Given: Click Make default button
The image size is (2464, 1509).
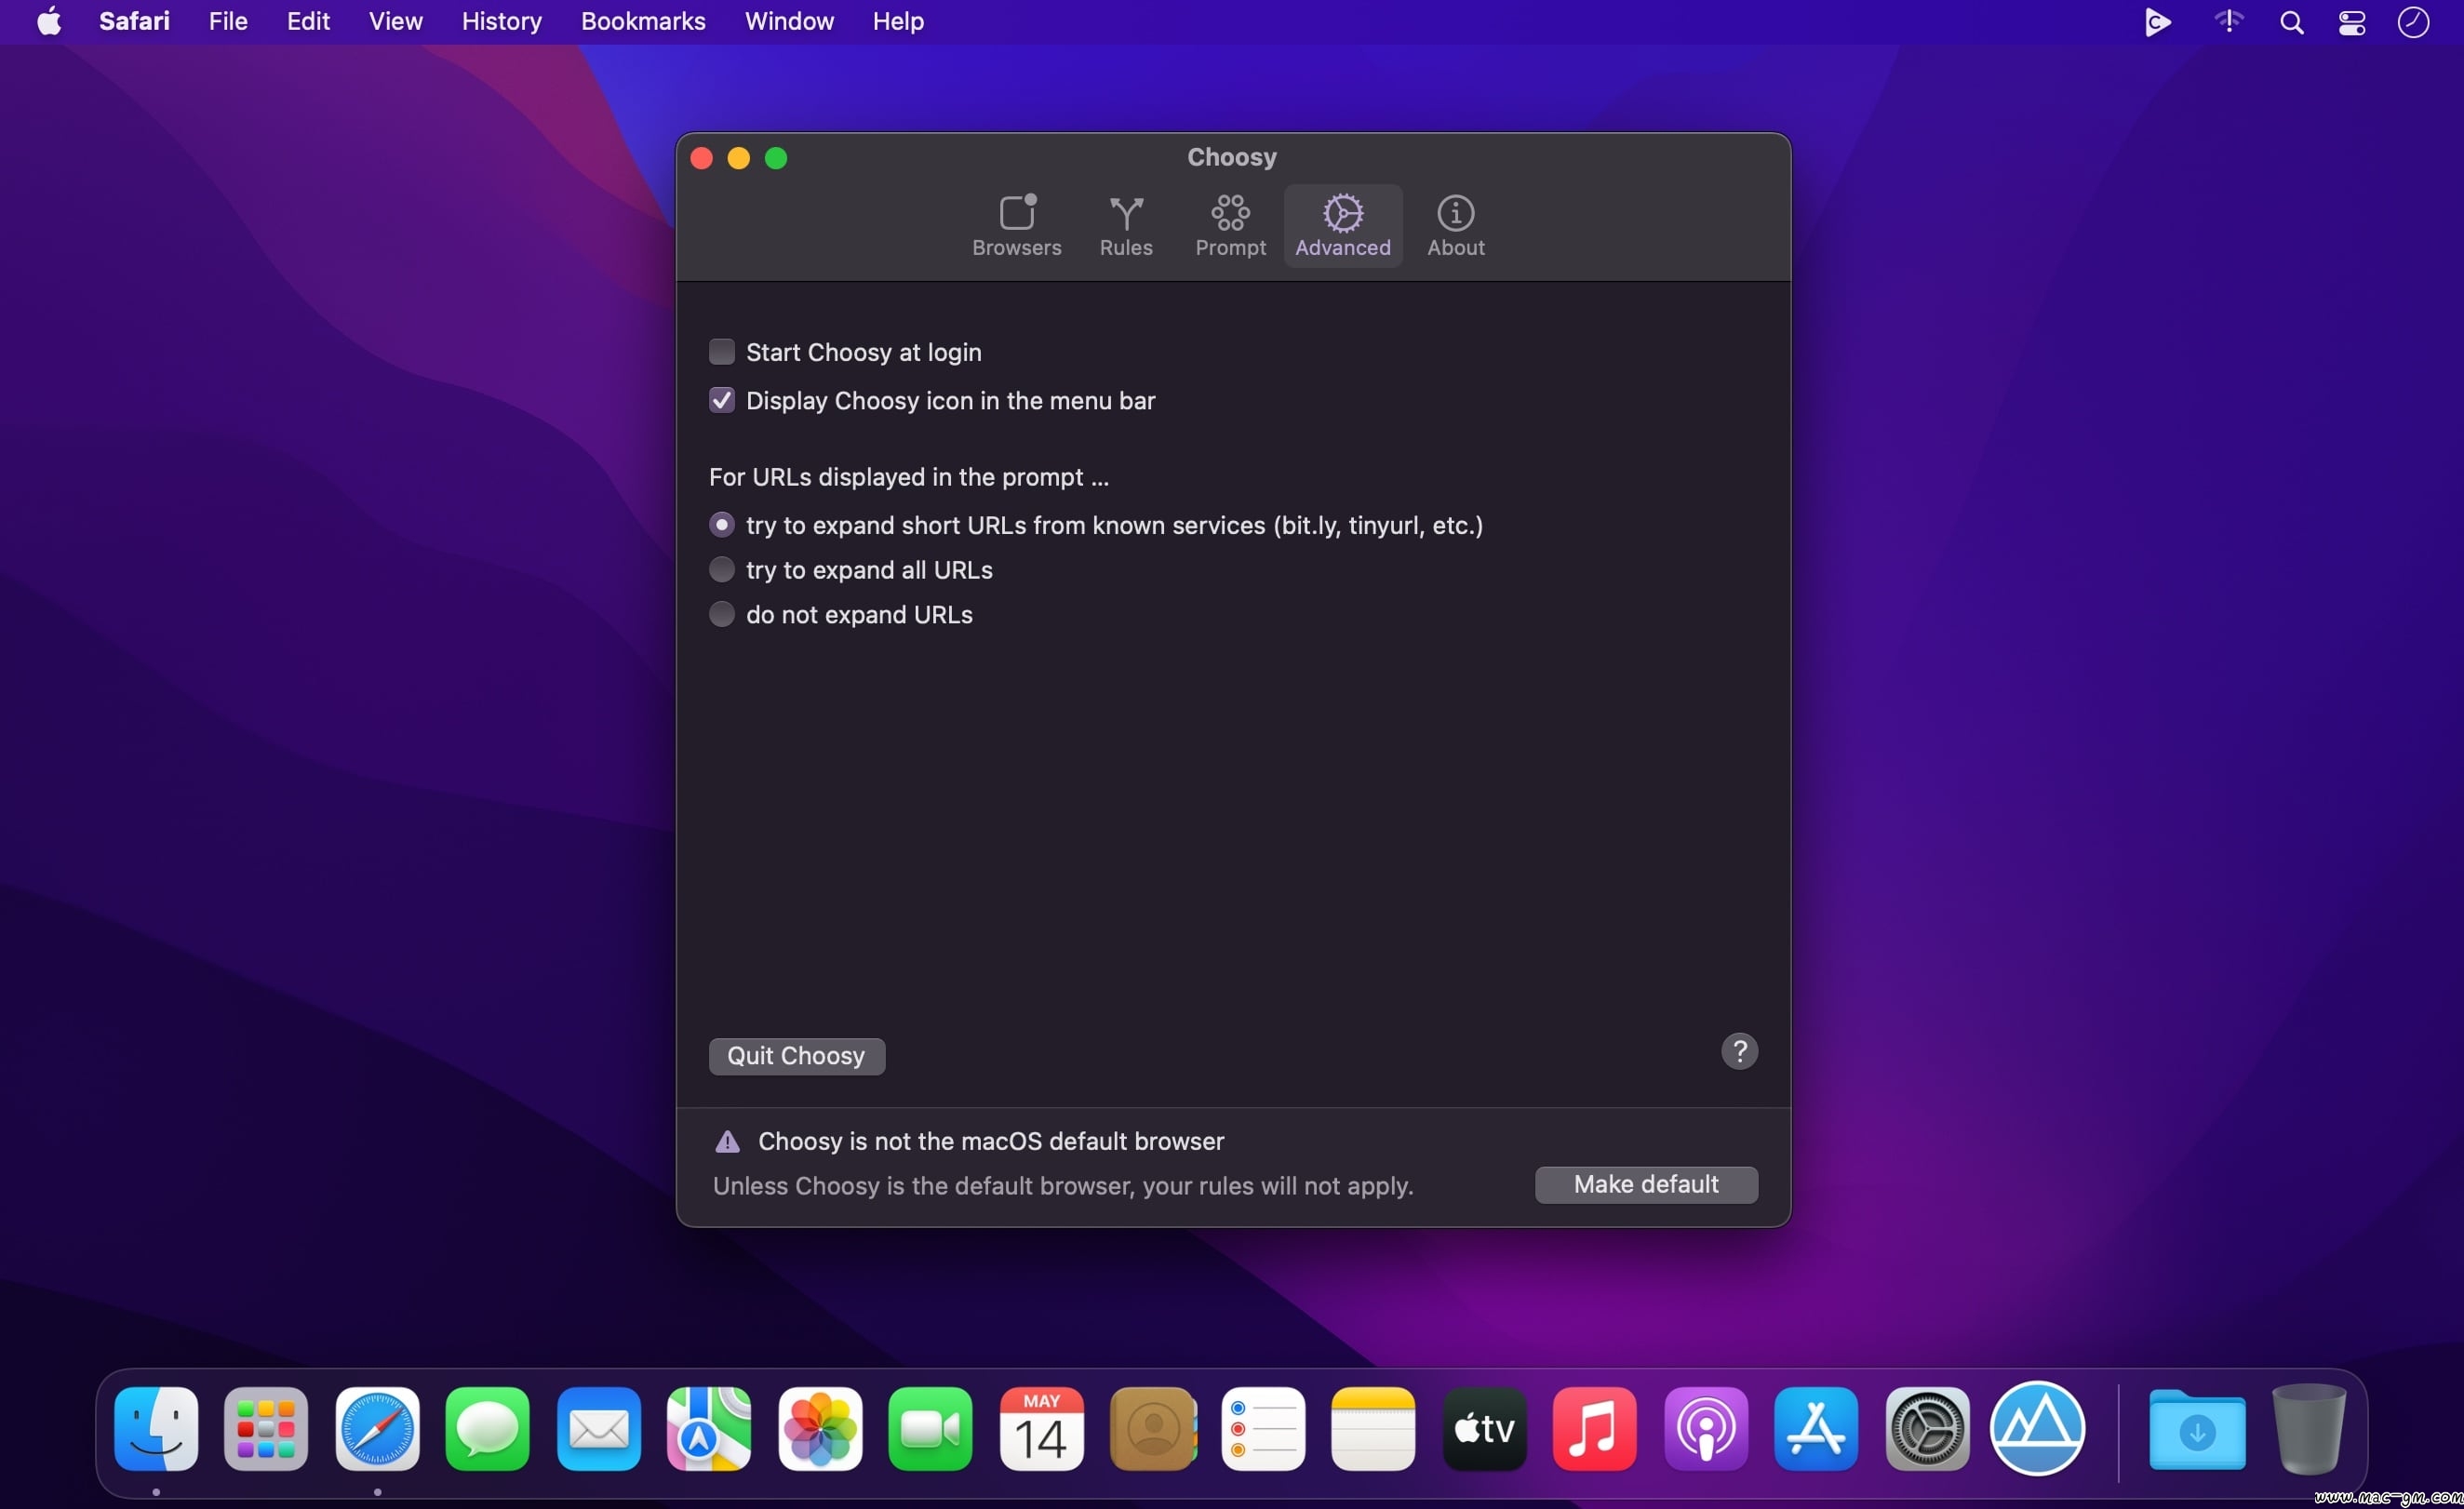Looking at the screenshot, I should point(1646,1184).
